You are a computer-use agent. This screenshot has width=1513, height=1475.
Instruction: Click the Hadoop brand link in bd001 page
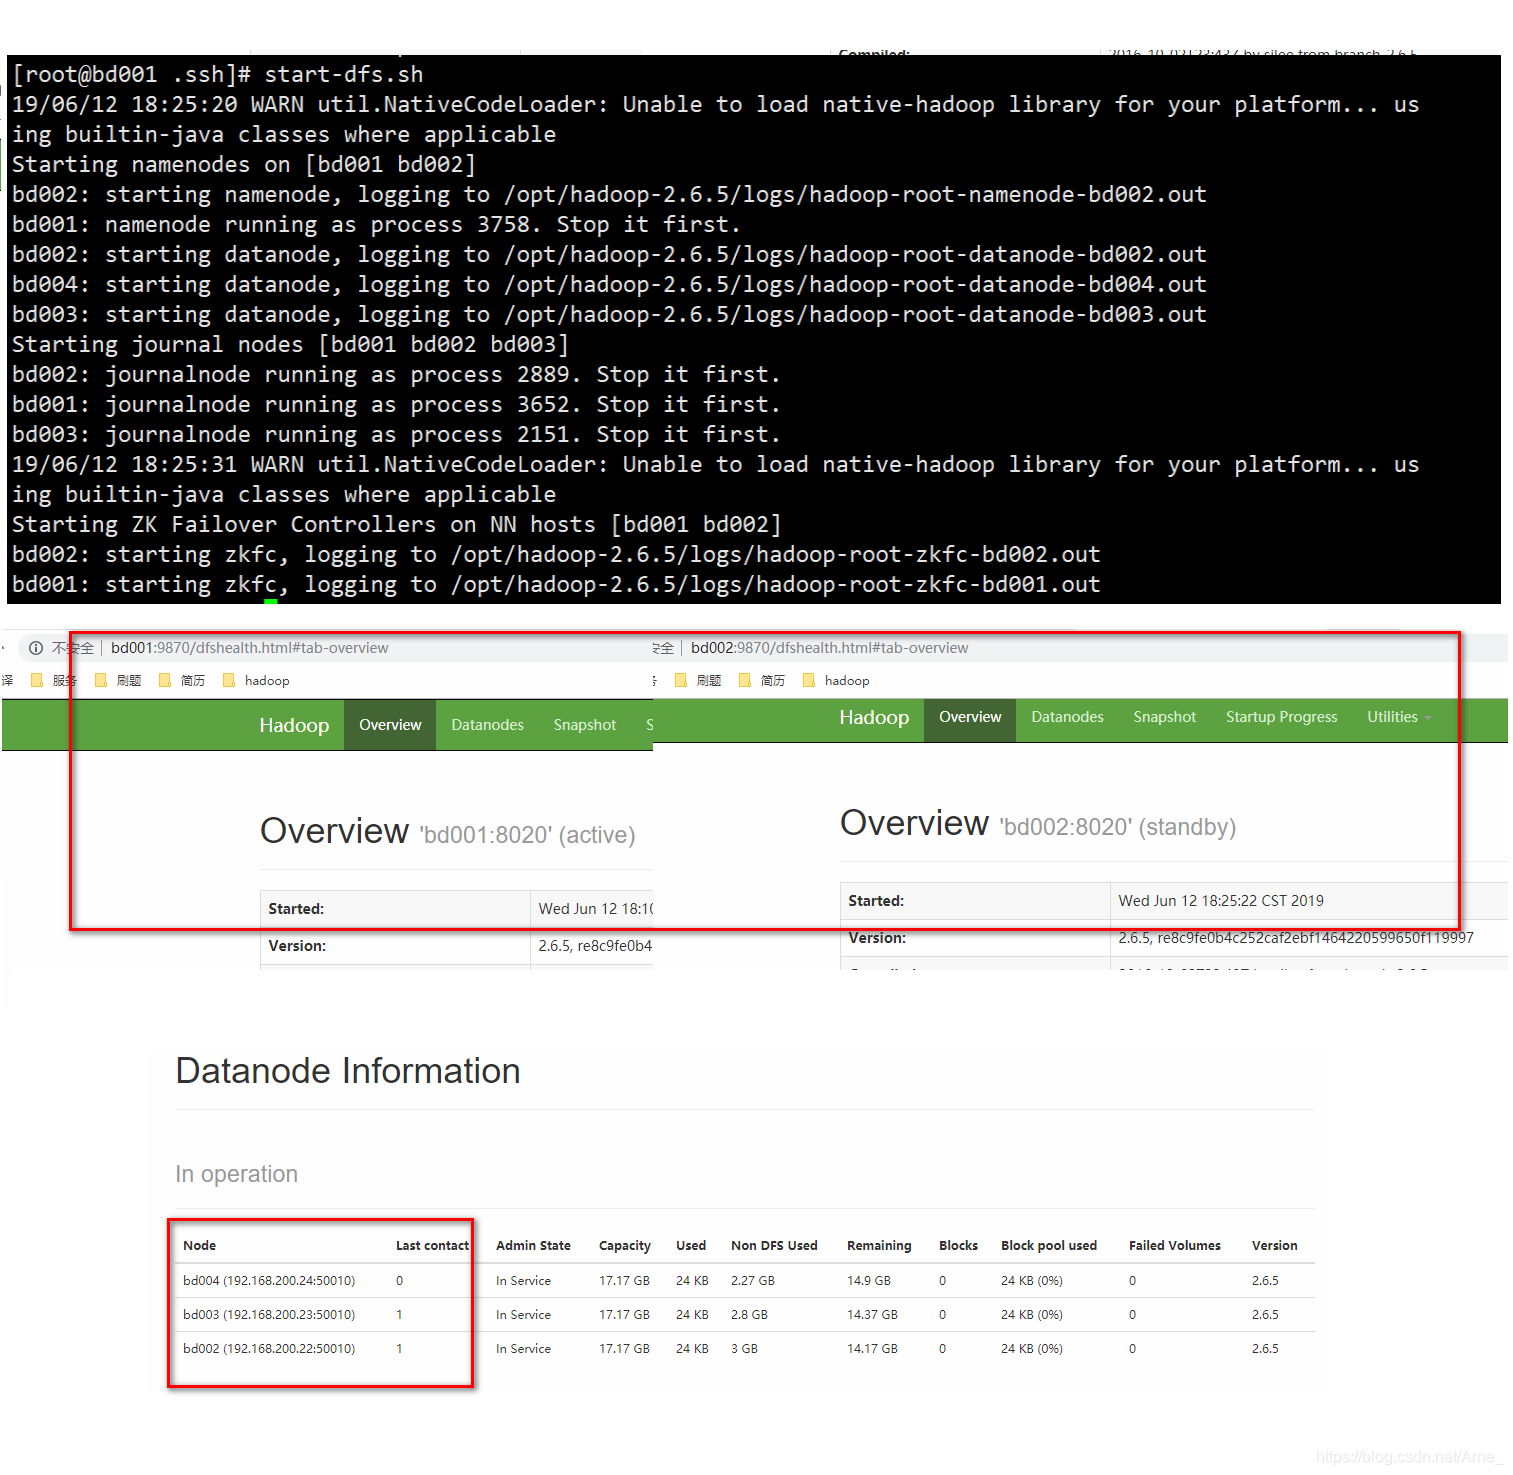[294, 725]
